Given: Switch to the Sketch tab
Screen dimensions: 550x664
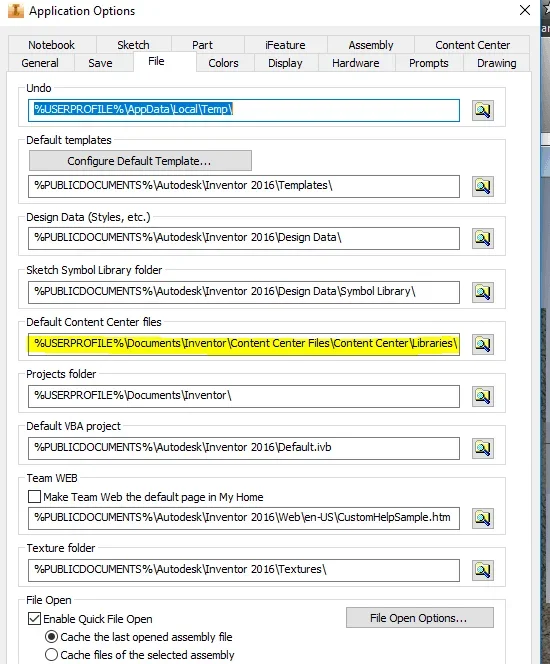Looking at the screenshot, I should pos(133,45).
